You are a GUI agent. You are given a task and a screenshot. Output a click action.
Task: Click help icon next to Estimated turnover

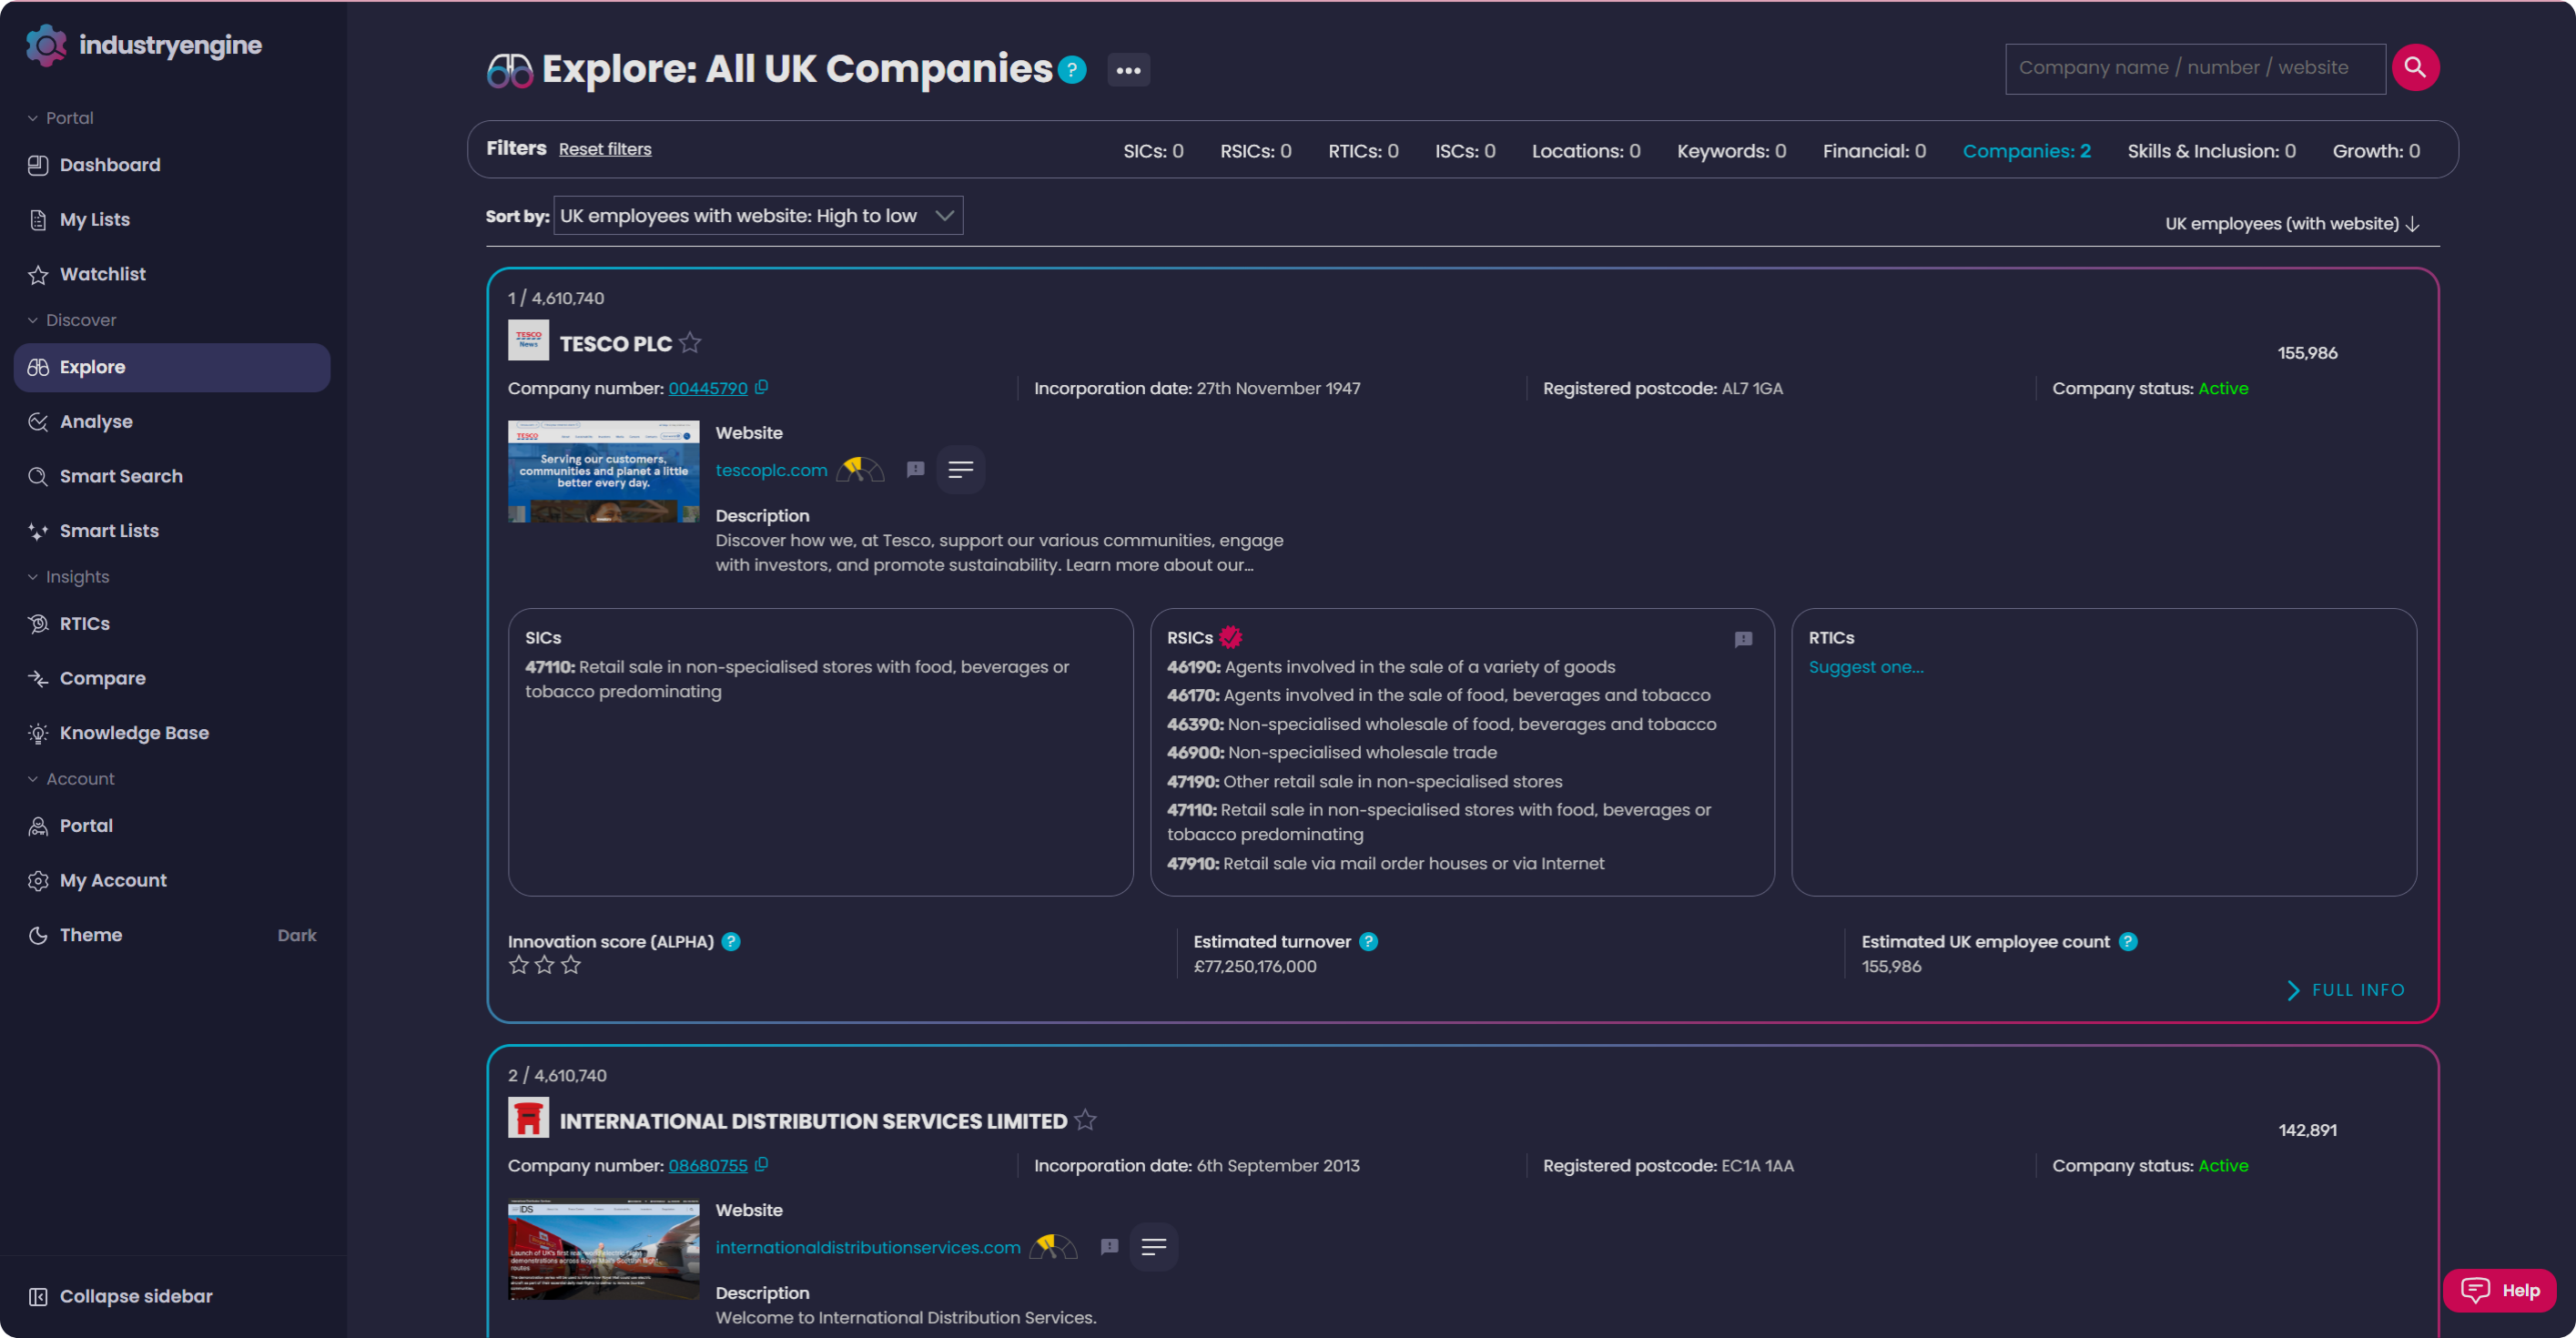[x=1369, y=941]
